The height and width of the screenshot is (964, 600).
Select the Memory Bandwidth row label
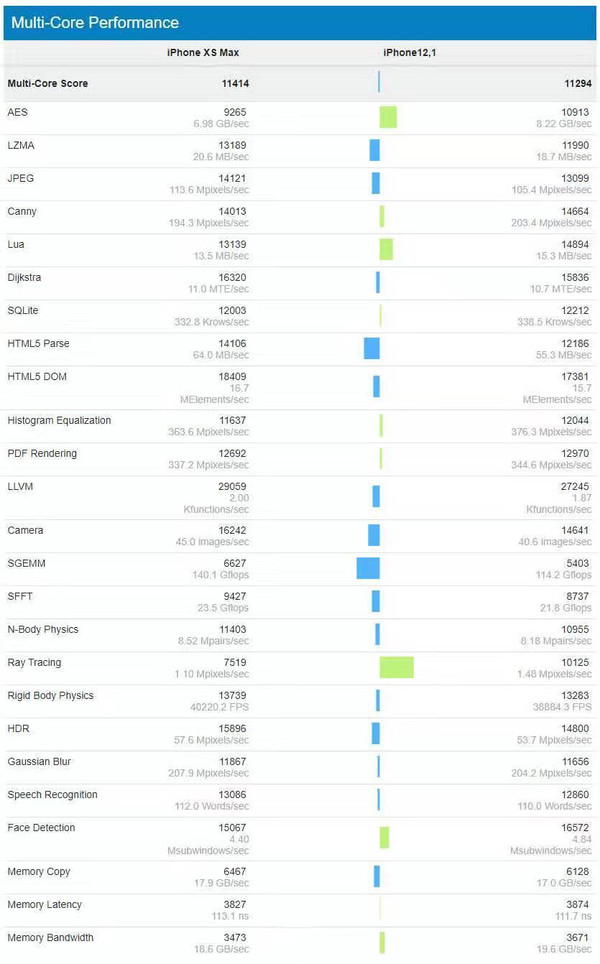point(50,938)
